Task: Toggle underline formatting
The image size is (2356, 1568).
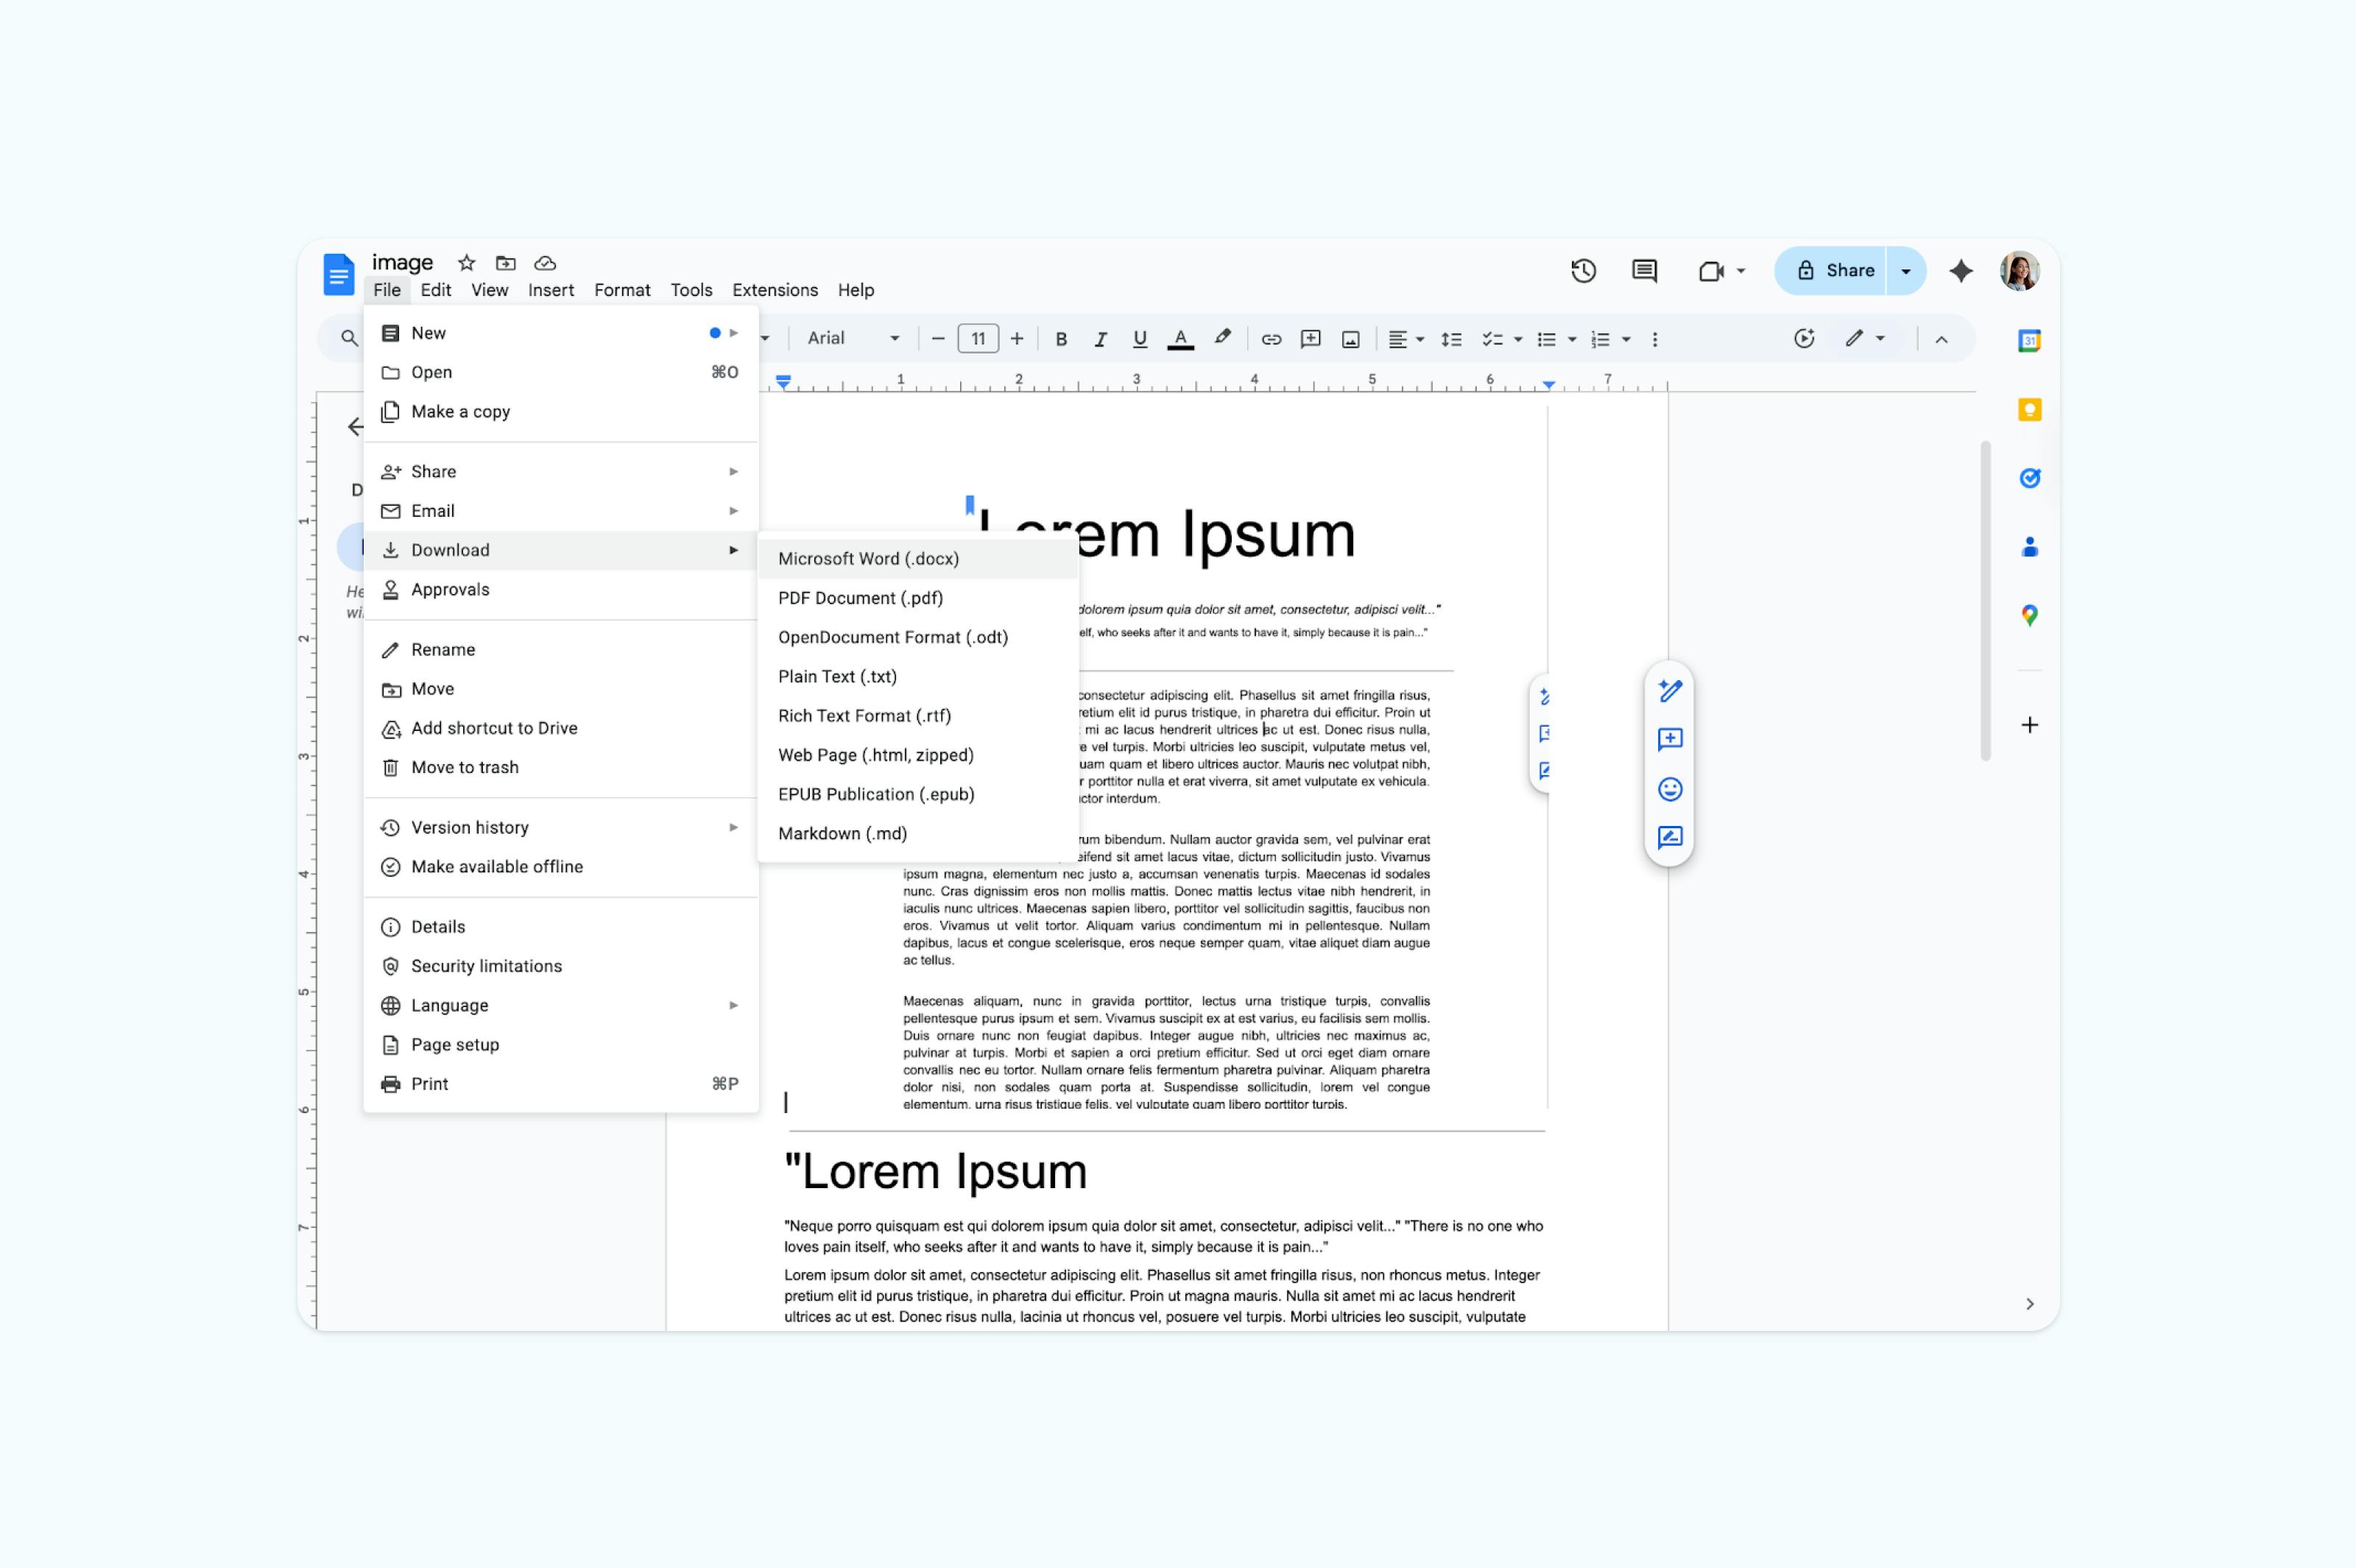Action: 1140,339
